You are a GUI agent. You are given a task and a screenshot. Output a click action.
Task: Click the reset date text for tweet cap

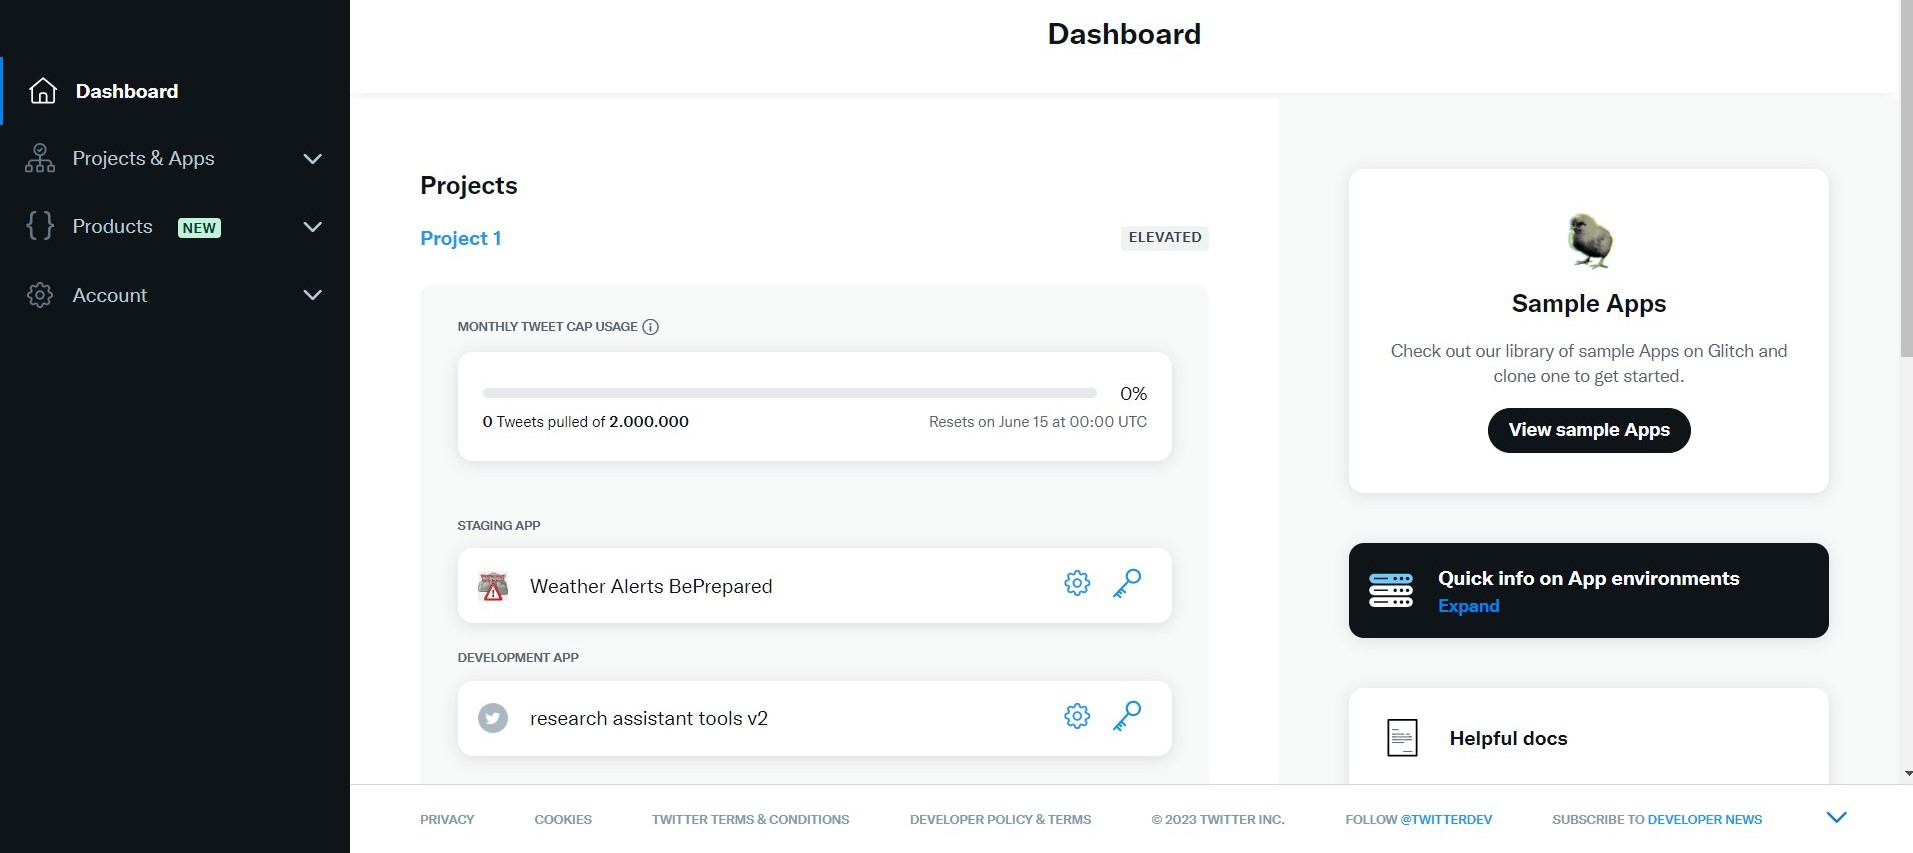click(1038, 422)
